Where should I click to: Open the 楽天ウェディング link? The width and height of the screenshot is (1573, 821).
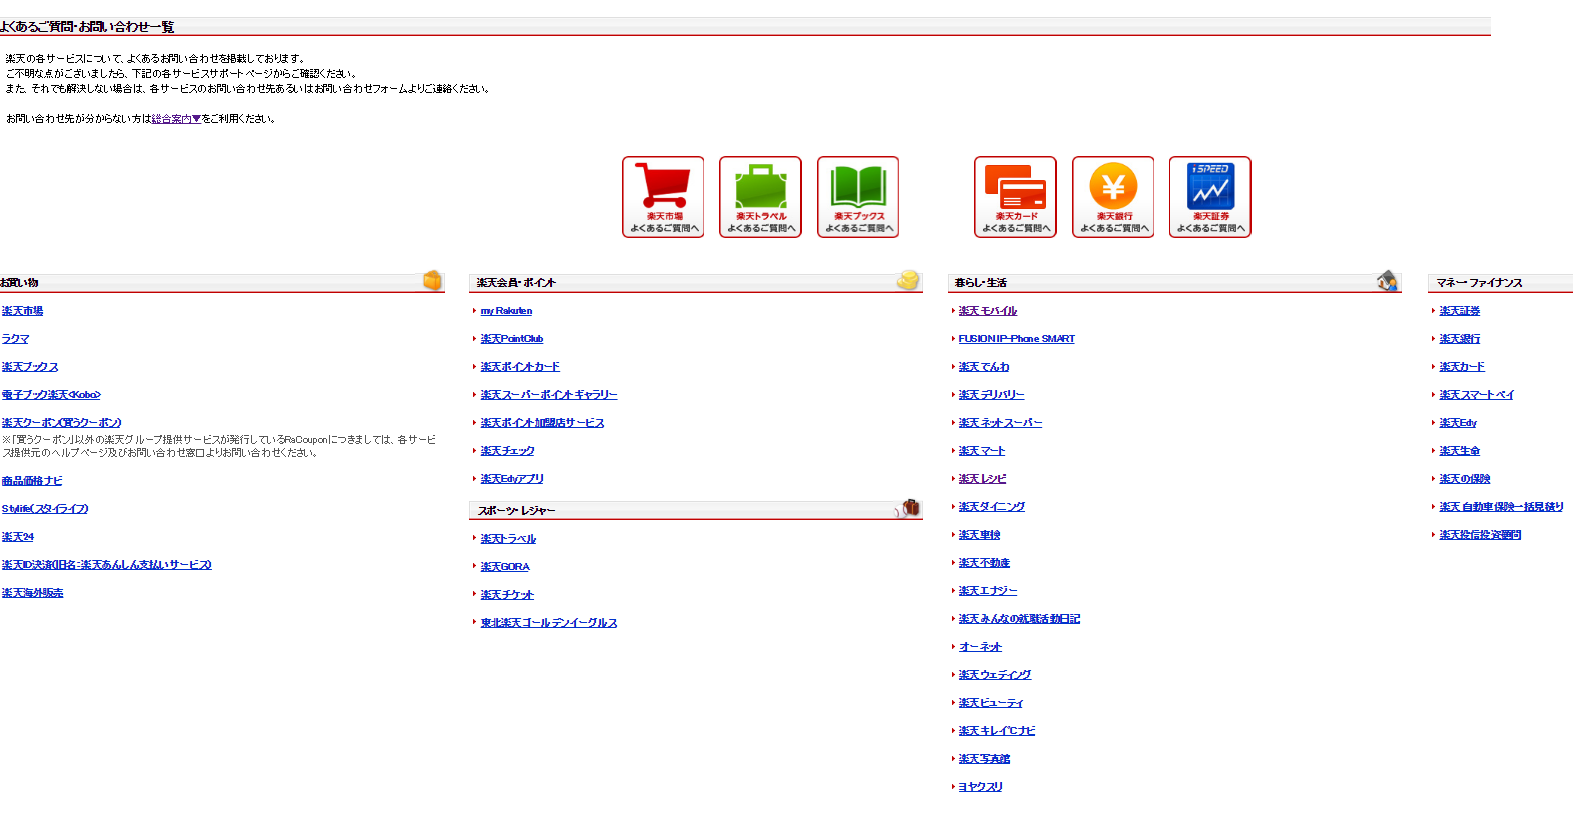click(x=995, y=675)
